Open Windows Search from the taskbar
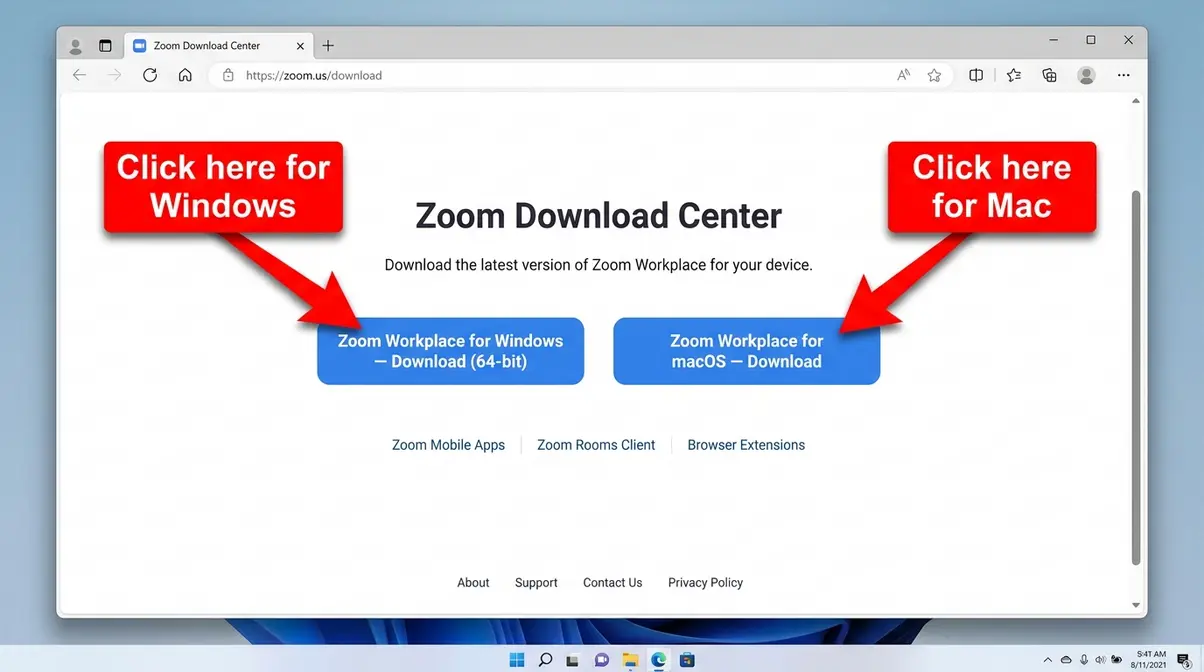The image size is (1204, 672). (x=545, y=660)
